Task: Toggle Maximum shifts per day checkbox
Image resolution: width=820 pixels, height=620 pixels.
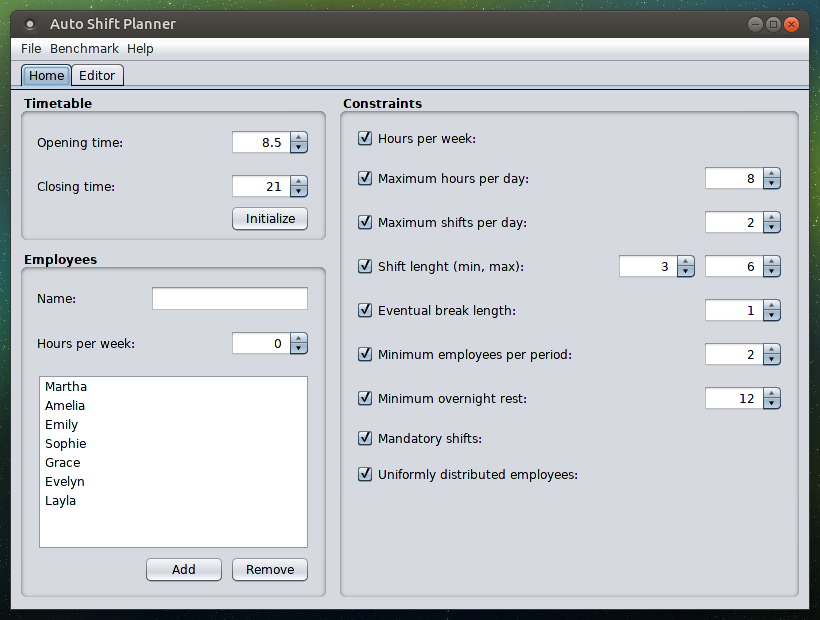Action: click(x=365, y=222)
